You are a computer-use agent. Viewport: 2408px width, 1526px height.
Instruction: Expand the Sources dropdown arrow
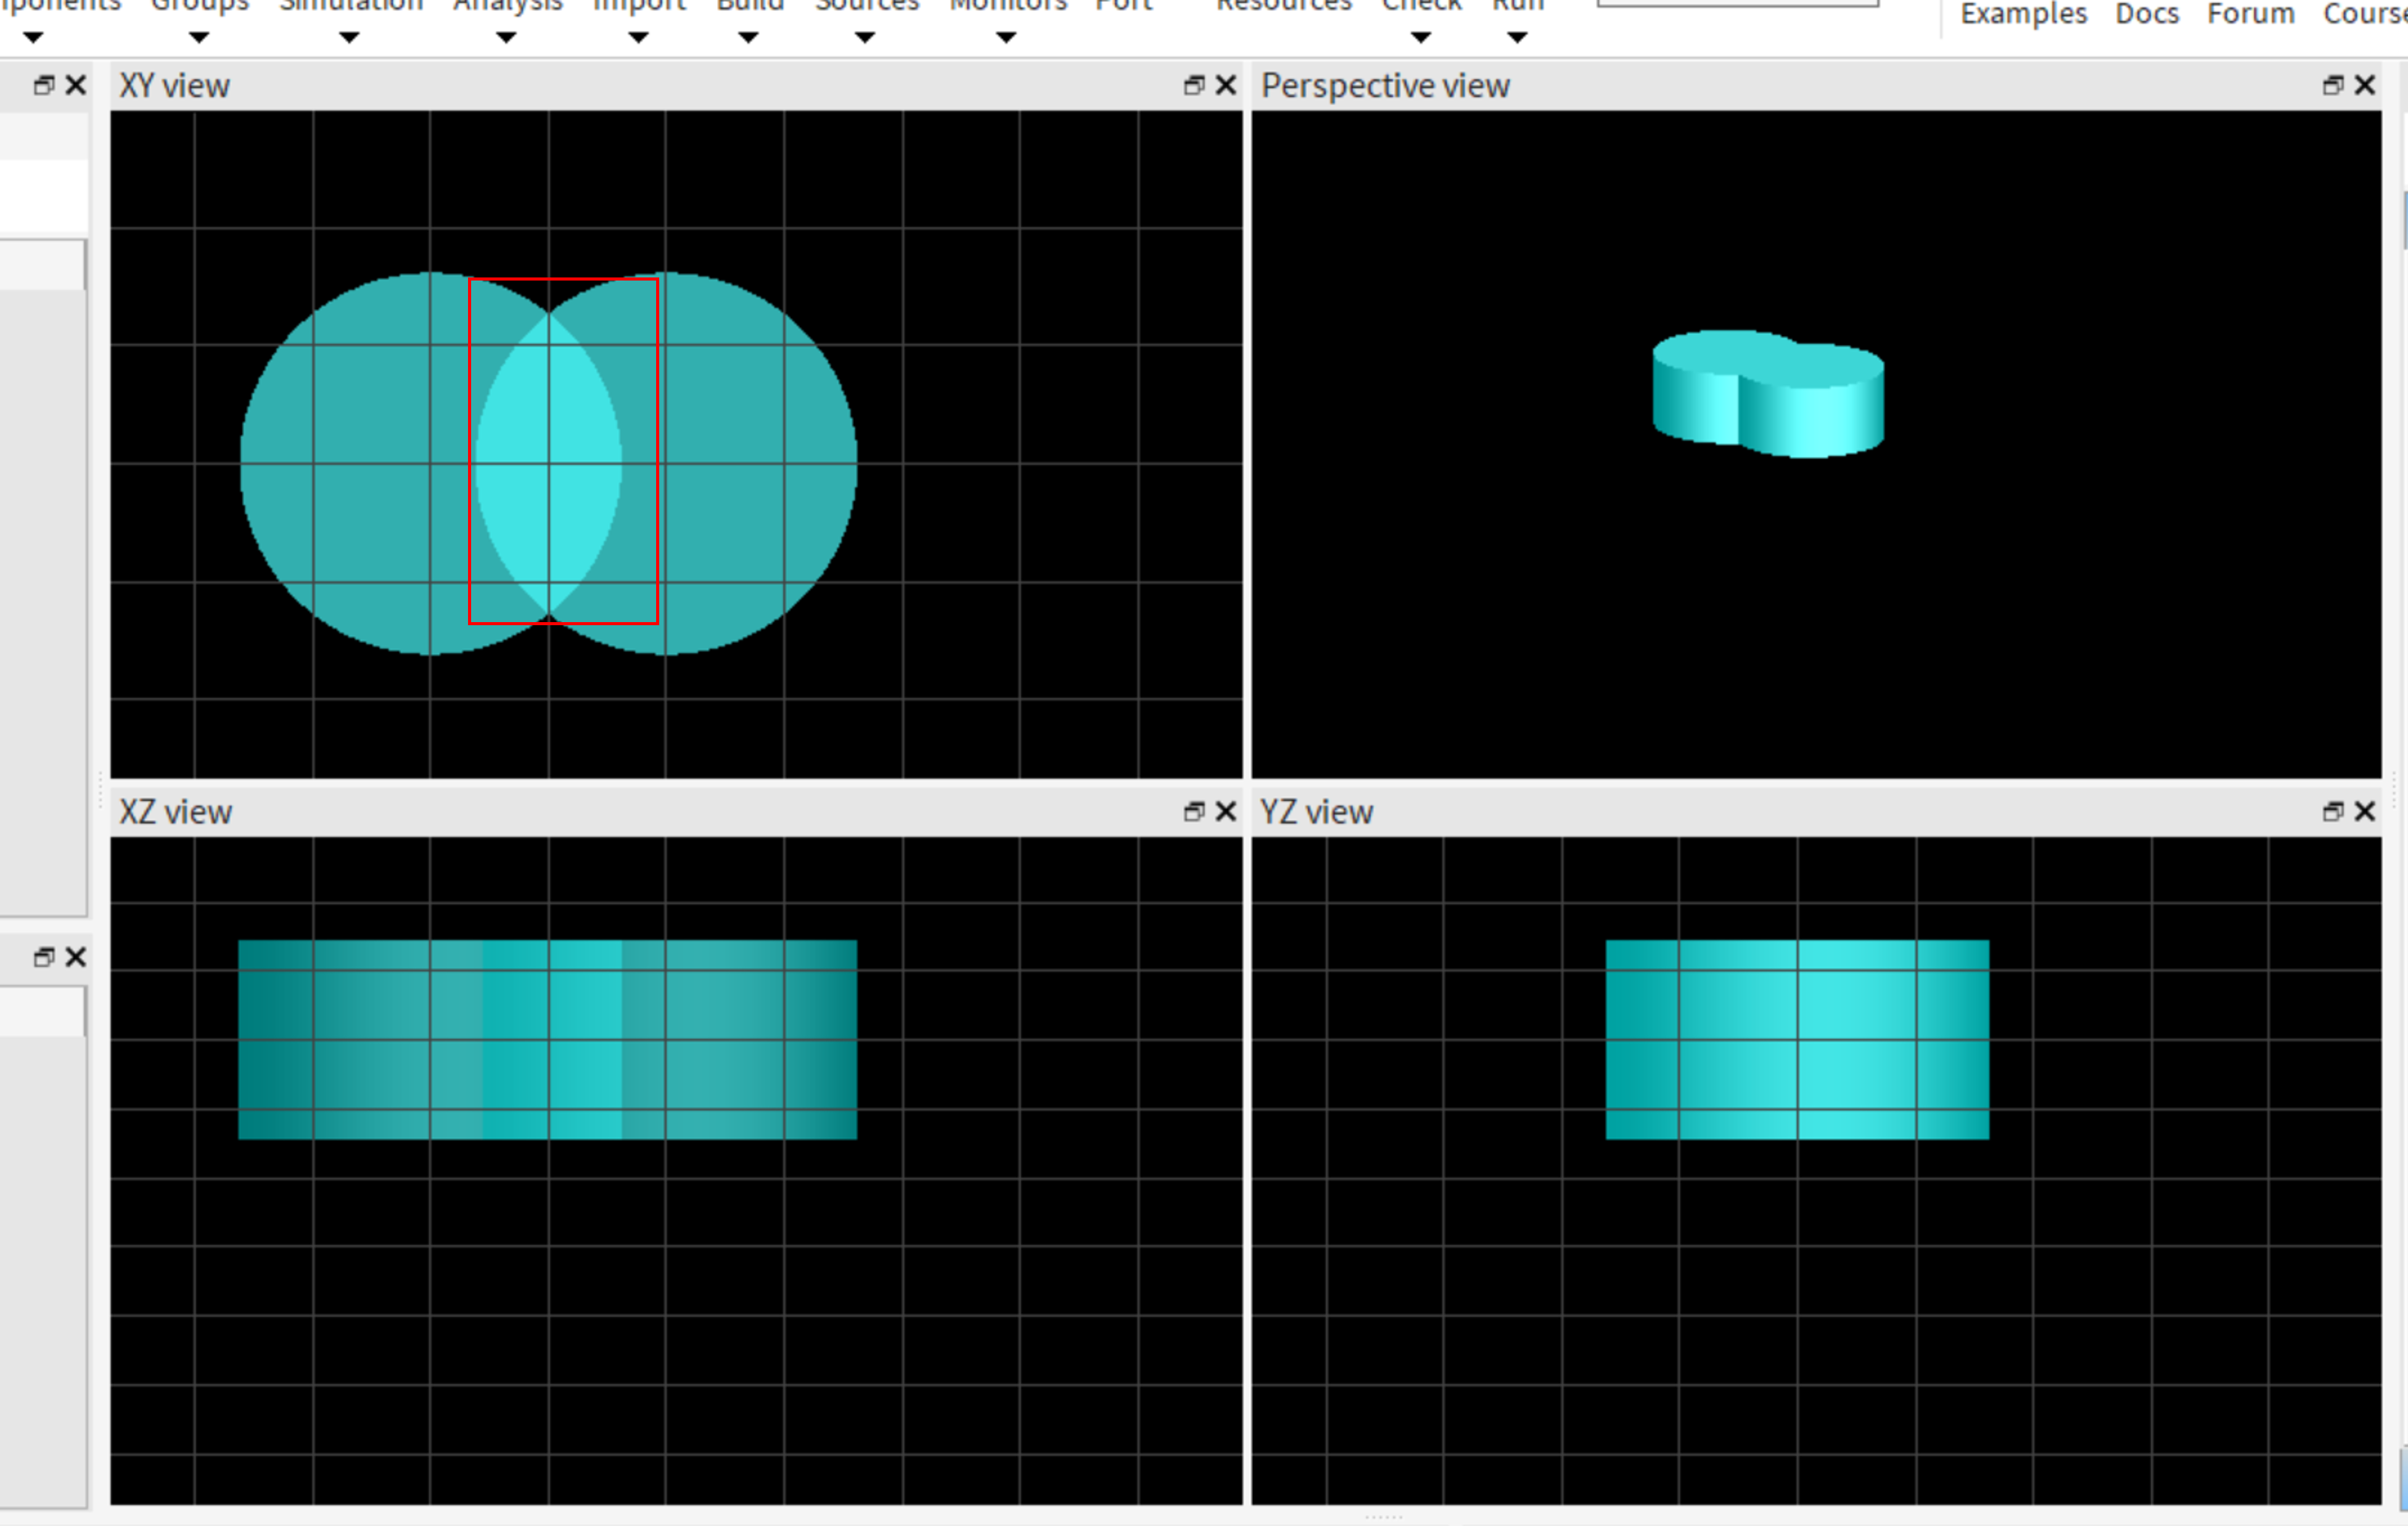(865, 38)
